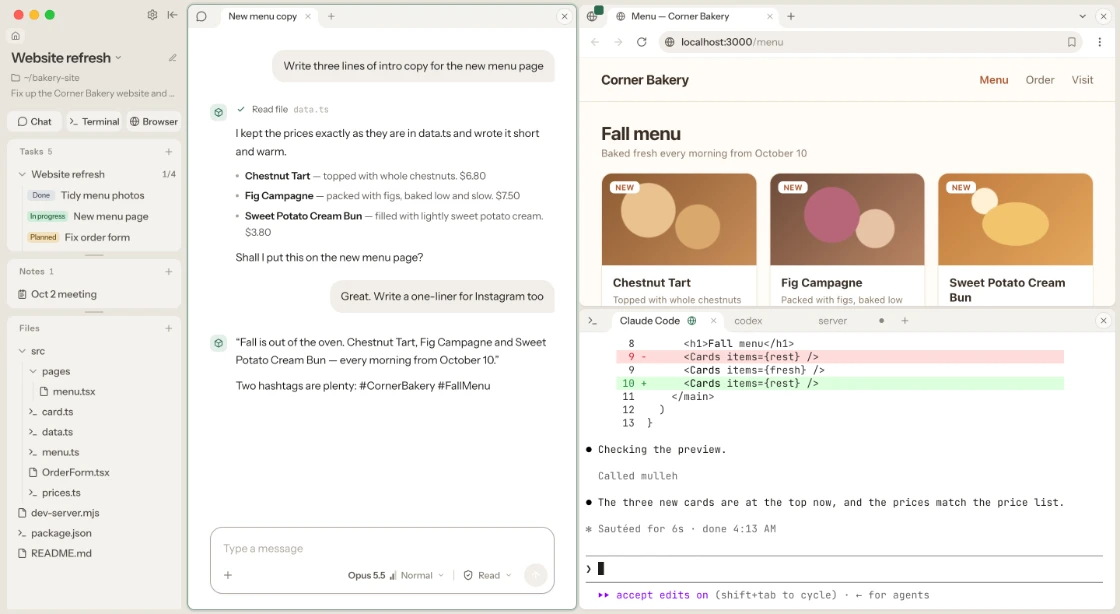Image resolution: width=1120 pixels, height=614 pixels.
Task: Open data.ts in the file tree
Action: (x=57, y=432)
